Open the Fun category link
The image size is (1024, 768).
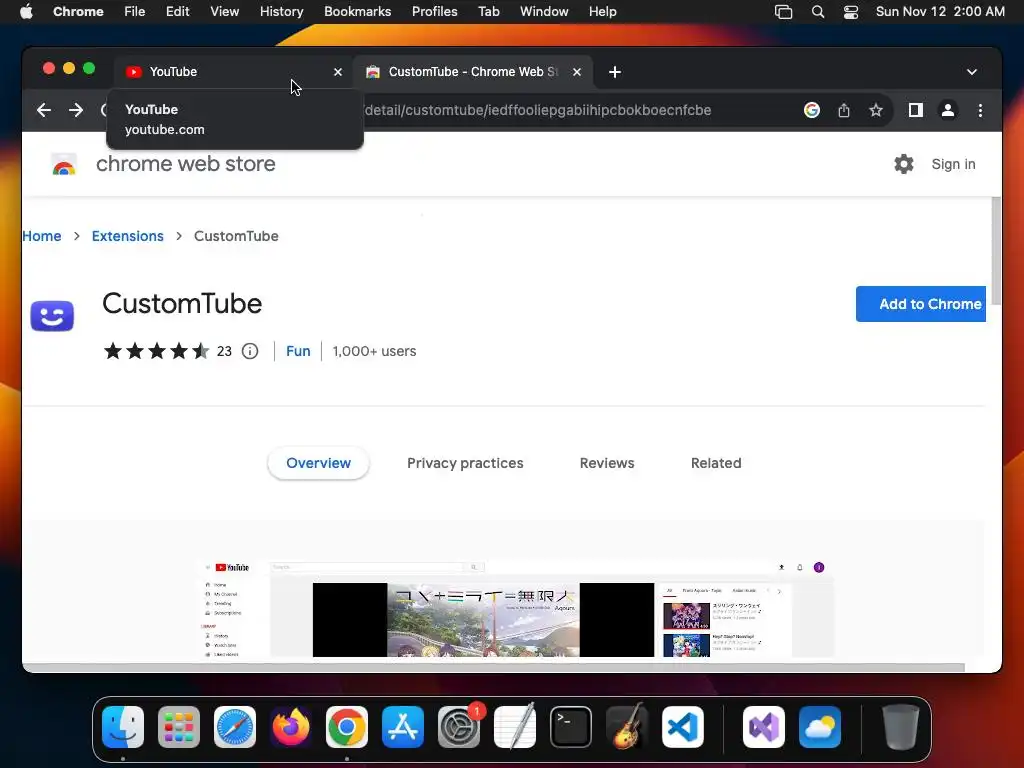click(298, 351)
